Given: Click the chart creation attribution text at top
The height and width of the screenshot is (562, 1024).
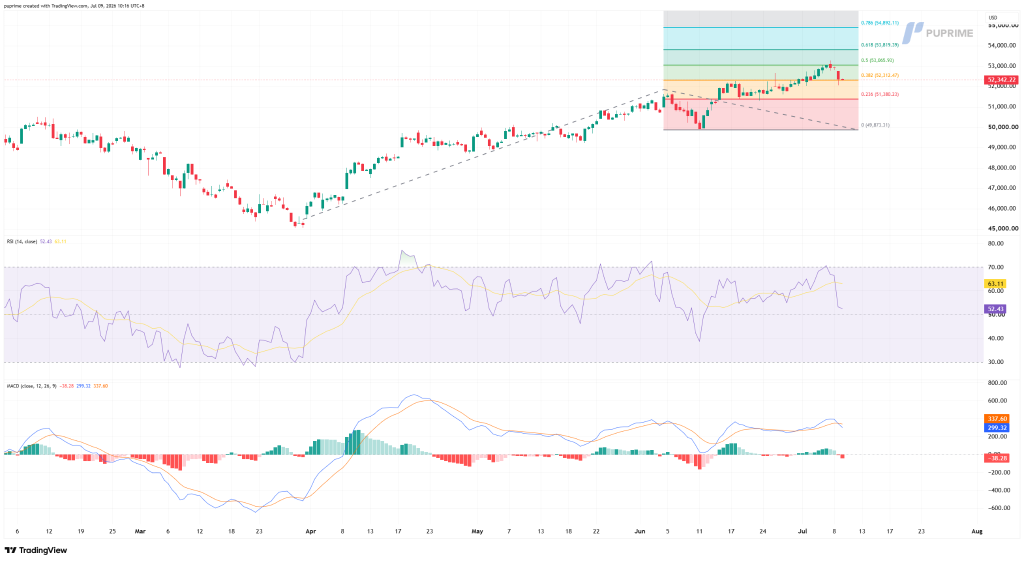Looking at the screenshot, I should pos(74,6).
